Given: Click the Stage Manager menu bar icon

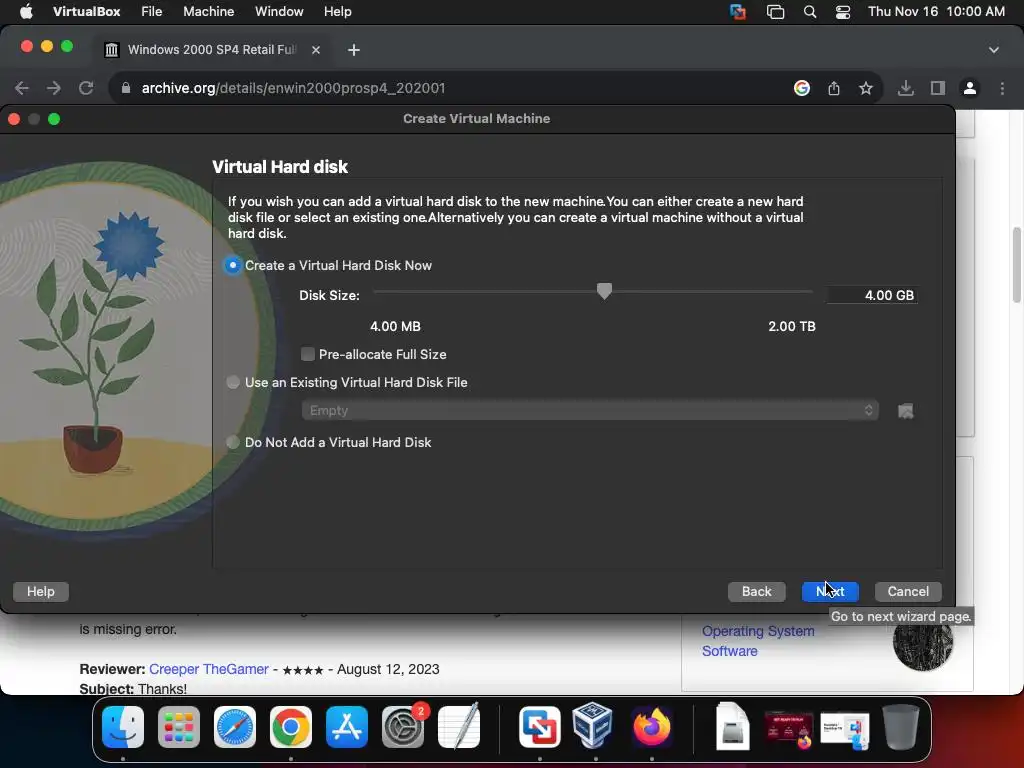Looking at the screenshot, I should 775,12.
